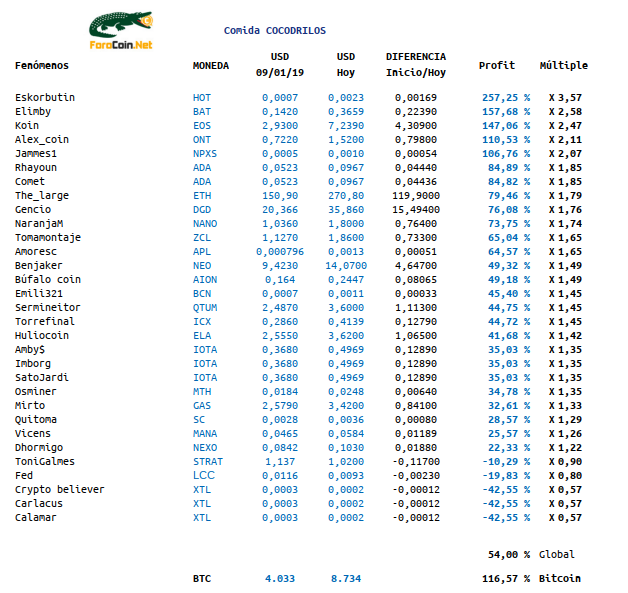Click the name 'Alex_coin'
628x593 pixels.
click(x=42, y=140)
